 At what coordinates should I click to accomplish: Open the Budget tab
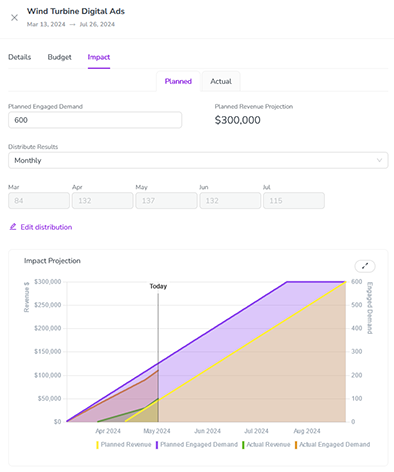click(x=59, y=57)
